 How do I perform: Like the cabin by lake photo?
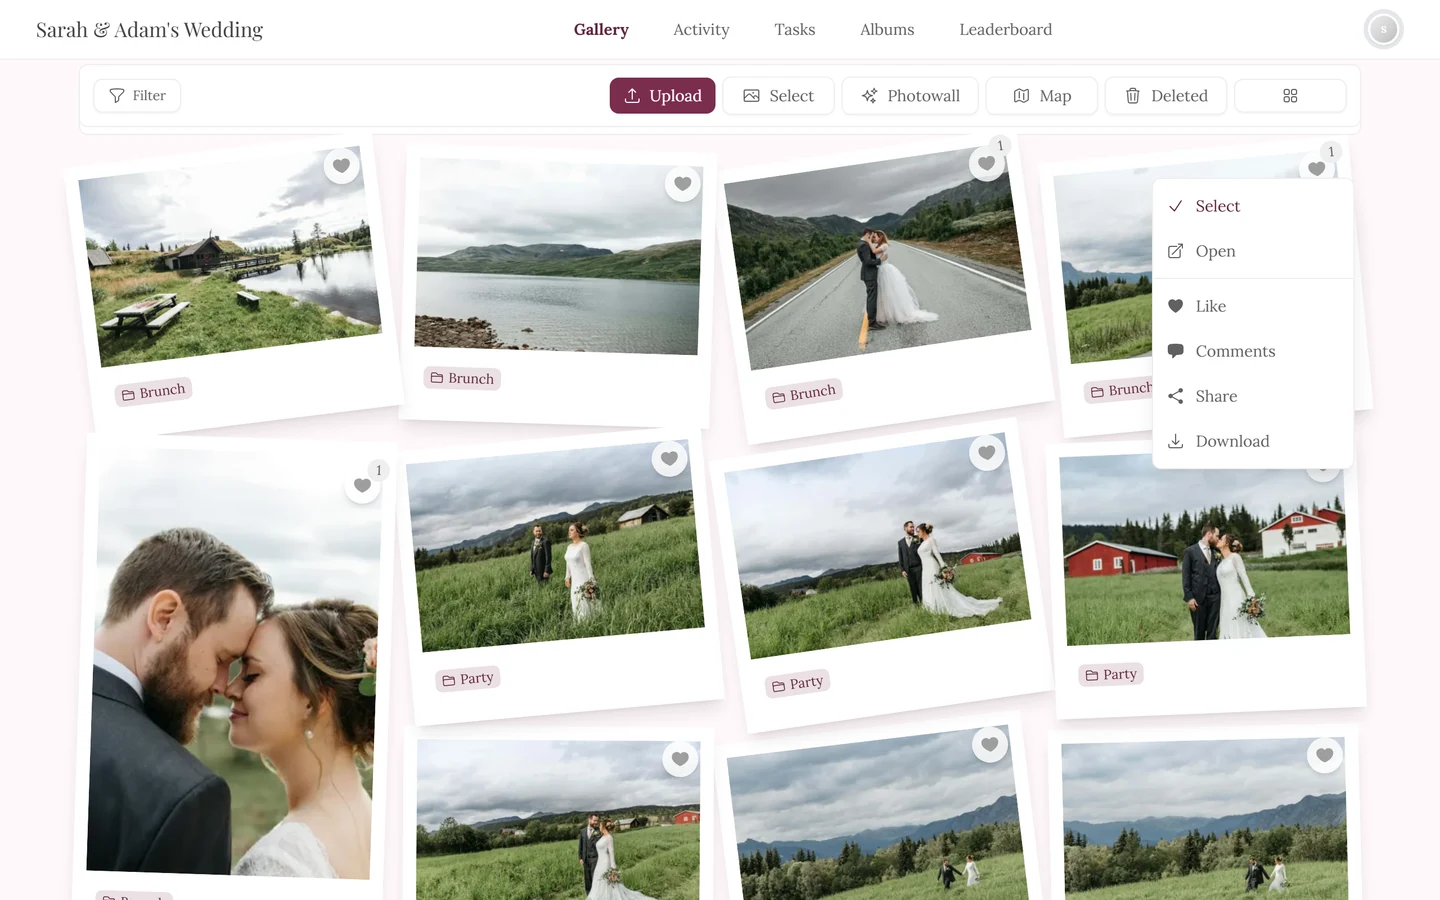pos(341,165)
